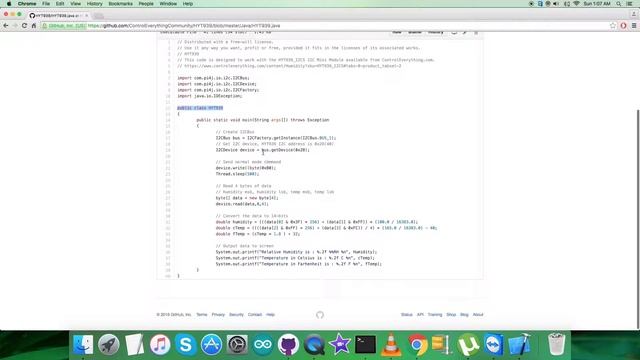Launch VLC cone icon in dock
Viewport: 640px width, 360px height.
tap(391, 344)
